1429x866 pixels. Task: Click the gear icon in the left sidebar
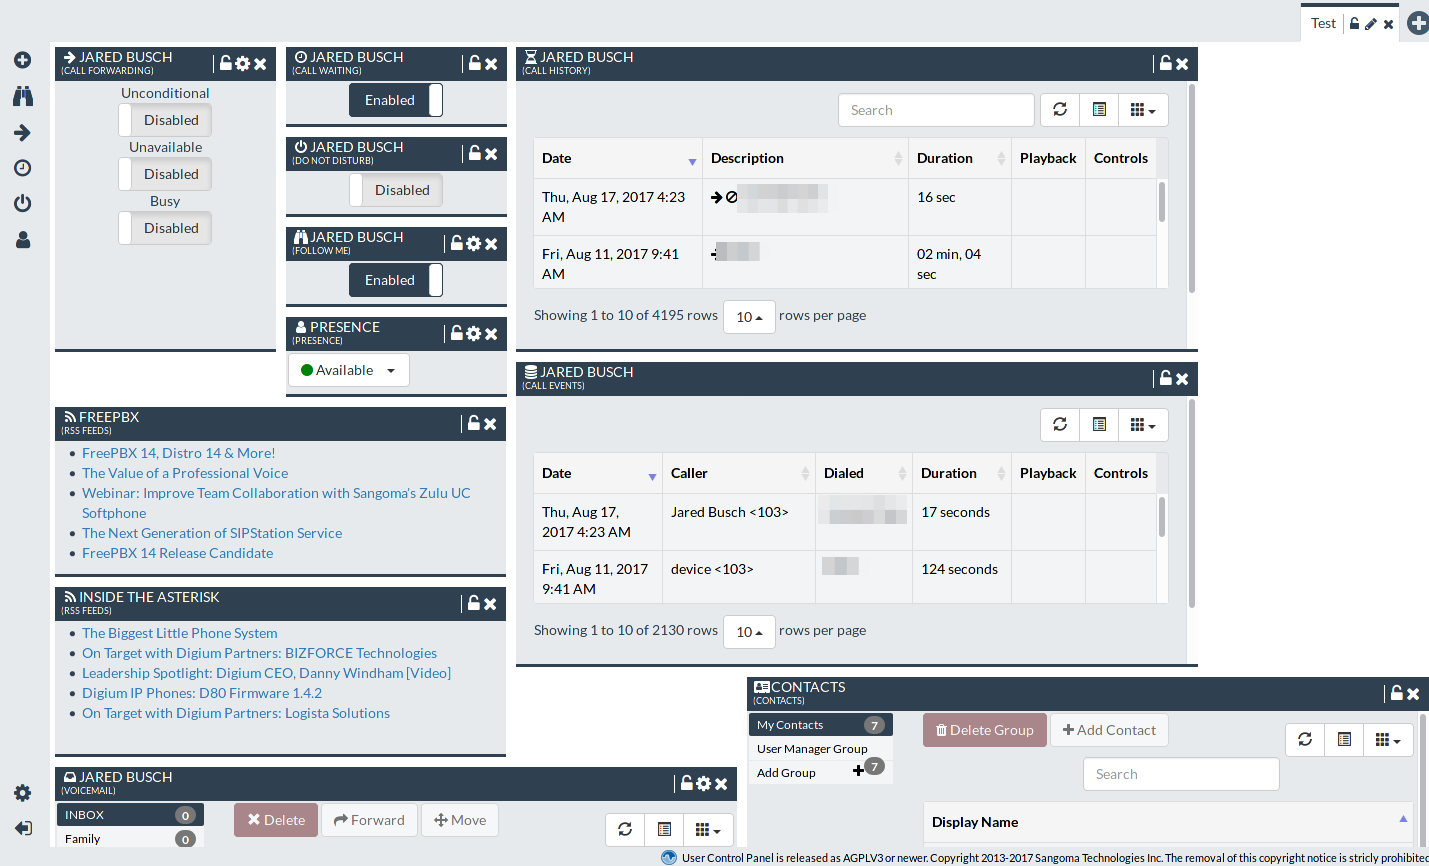point(22,793)
